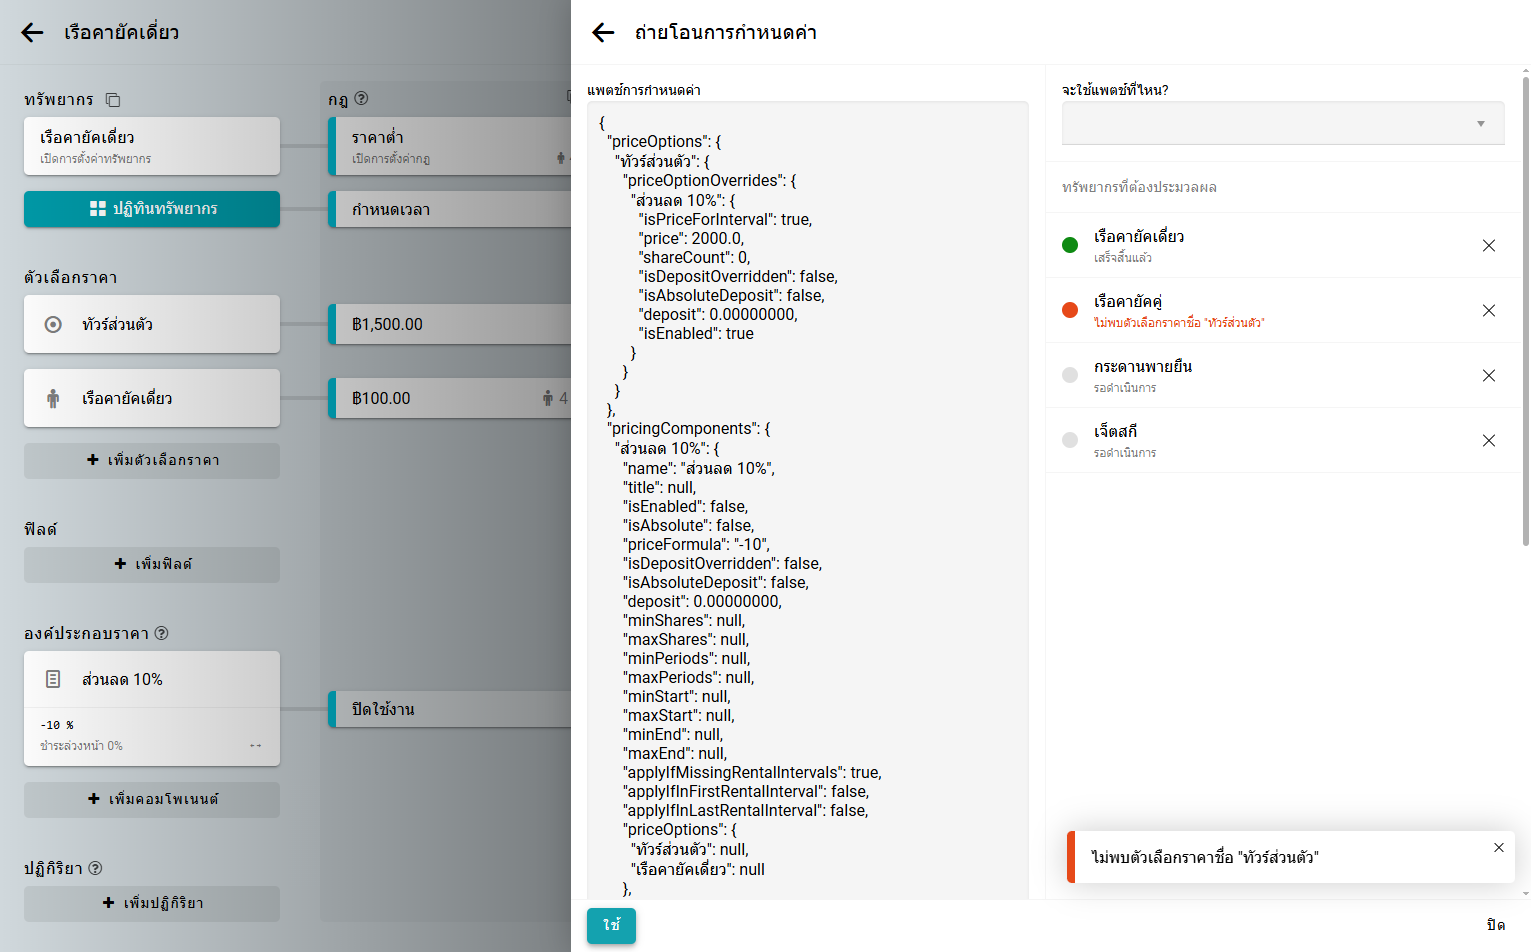Select ทัวร์ส่วนตัว price option card
1531x952 pixels.
coord(152,324)
